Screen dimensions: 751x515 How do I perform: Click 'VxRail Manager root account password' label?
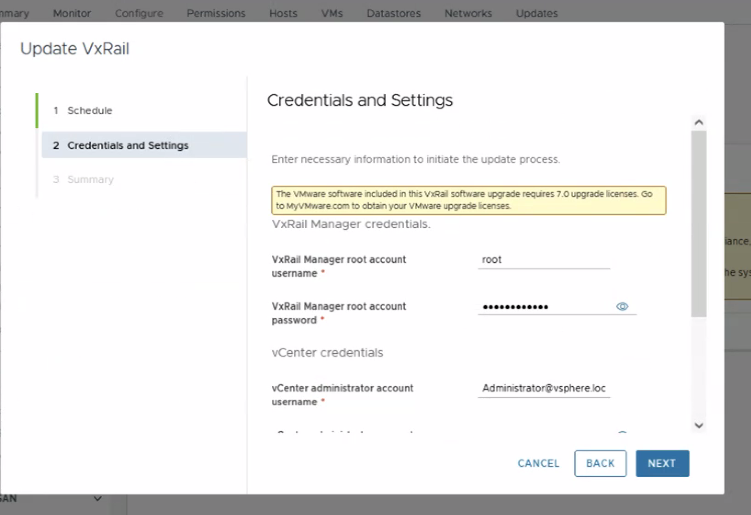tap(339, 313)
